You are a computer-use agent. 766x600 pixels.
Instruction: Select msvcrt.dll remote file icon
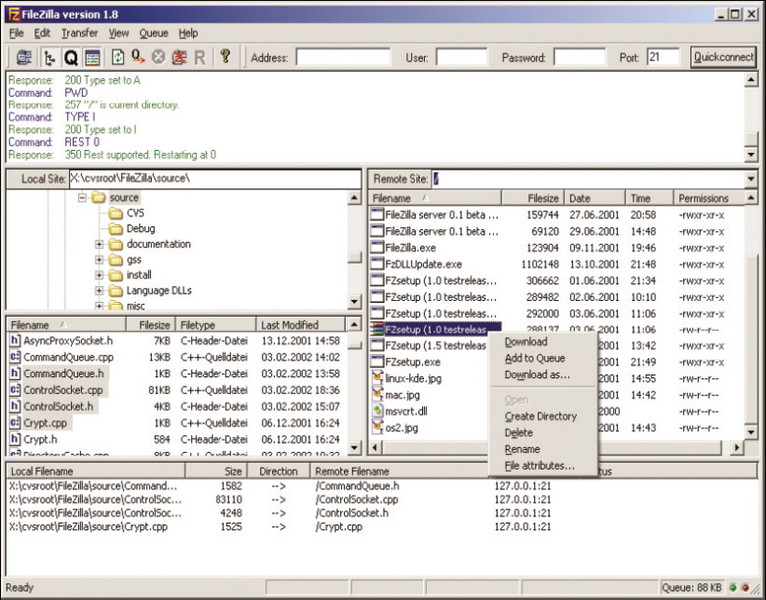point(377,411)
